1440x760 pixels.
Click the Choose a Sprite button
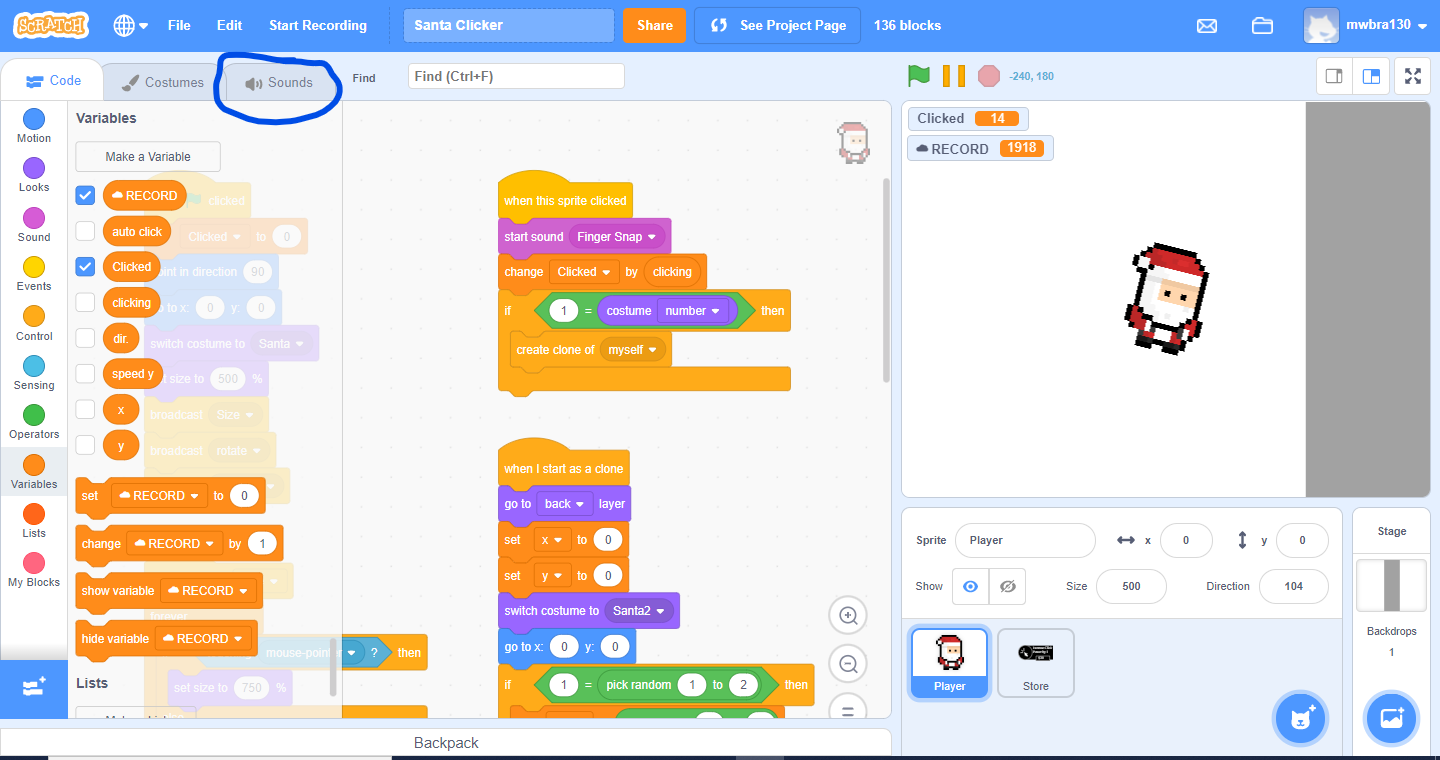click(x=1301, y=718)
